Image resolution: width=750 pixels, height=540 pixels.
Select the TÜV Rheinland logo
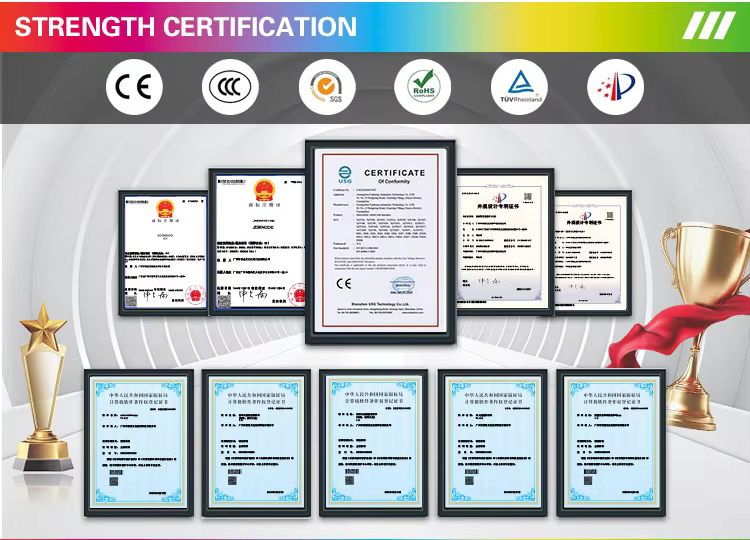tap(520, 88)
